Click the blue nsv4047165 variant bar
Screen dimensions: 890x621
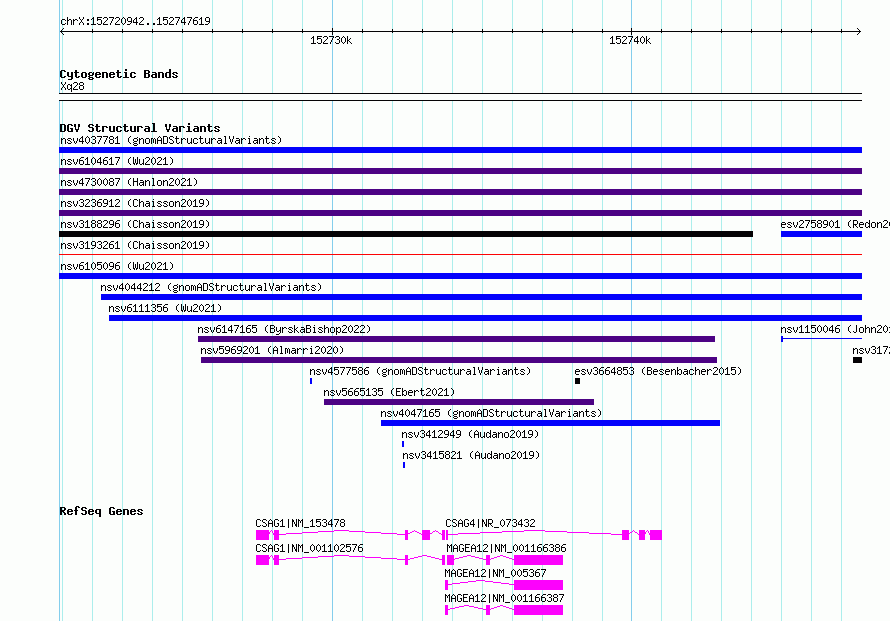551,423
